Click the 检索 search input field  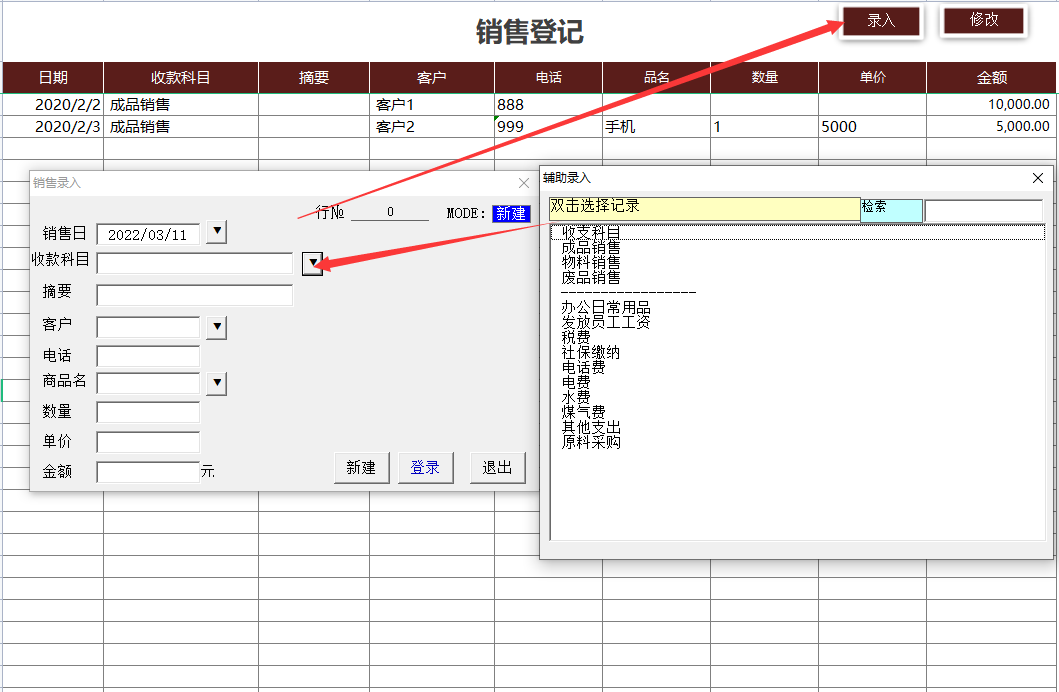click(x=983, y=210)
